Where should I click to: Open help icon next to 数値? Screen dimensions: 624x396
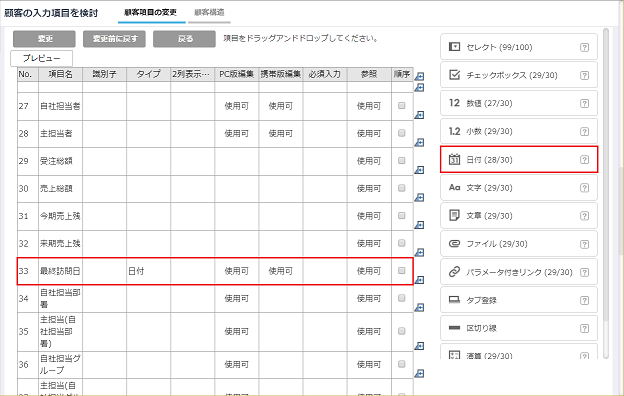click(x=584, y=103)
